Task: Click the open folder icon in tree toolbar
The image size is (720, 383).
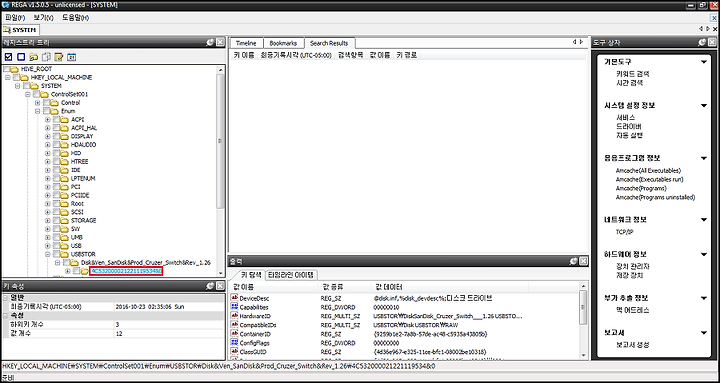Action: (x=34, y=57)
